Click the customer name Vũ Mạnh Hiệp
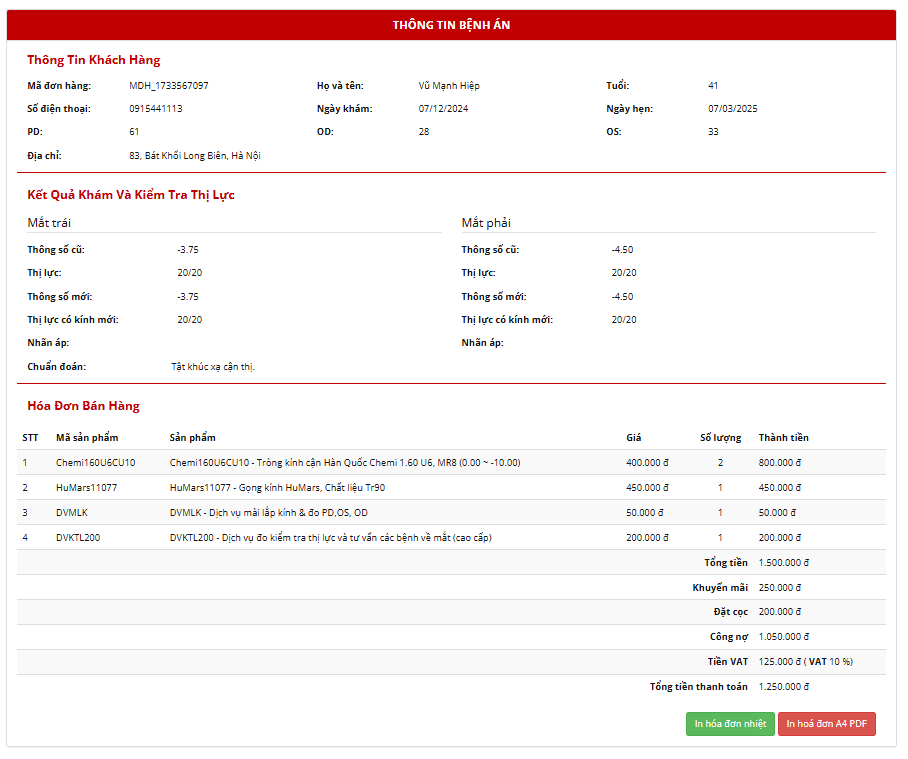Screen dimensions: 908x759 pyautogui.click(x=449, y=86)
